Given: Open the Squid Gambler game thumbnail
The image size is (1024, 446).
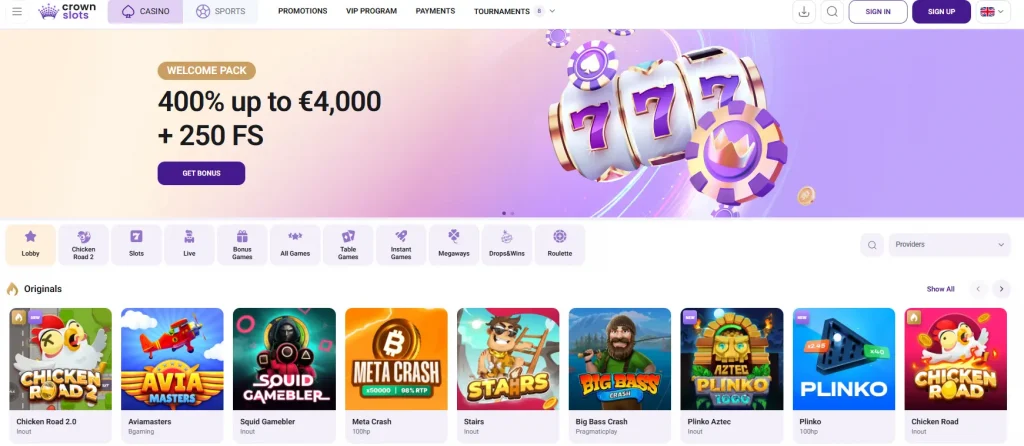Looking at the screenshot, I should [284, 359].
